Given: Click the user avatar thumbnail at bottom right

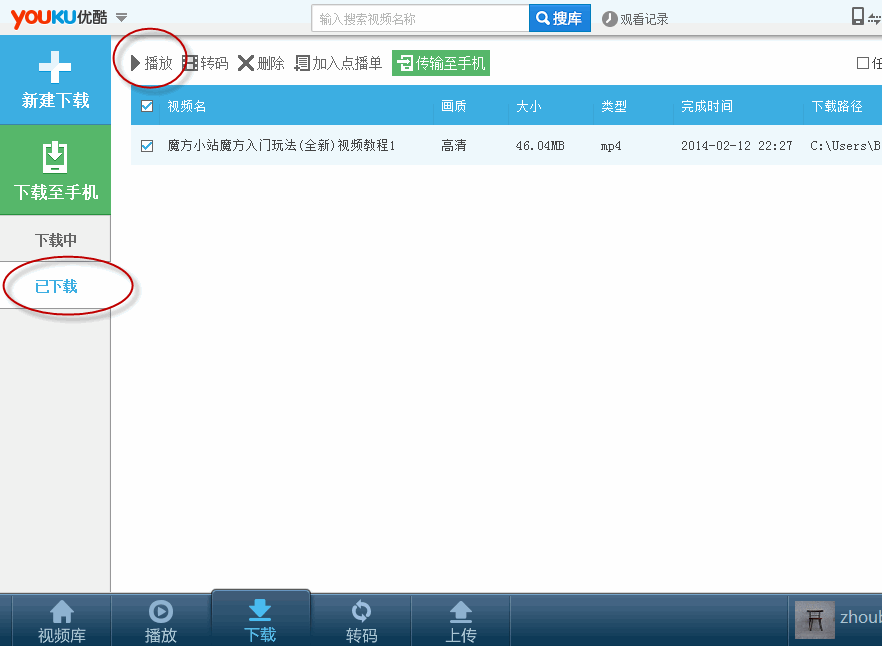Looking at the screenshot, I should point(814,620).
